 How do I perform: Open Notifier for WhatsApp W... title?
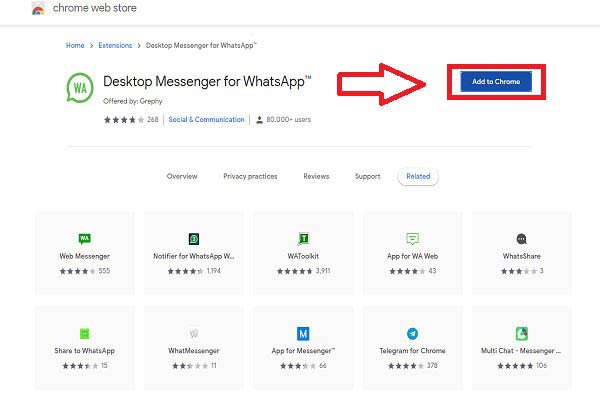click(x=194, y=256)
